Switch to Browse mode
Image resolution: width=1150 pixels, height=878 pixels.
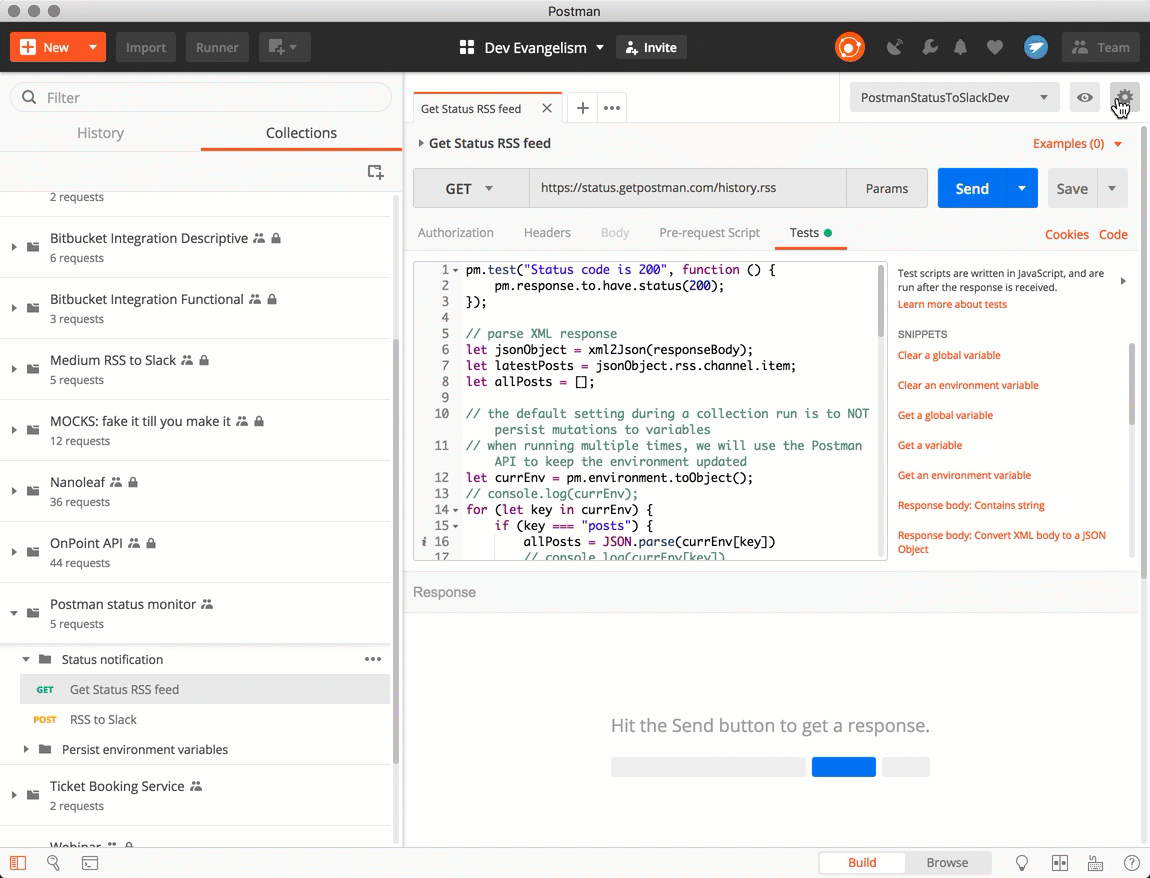(x=947, y=863)
